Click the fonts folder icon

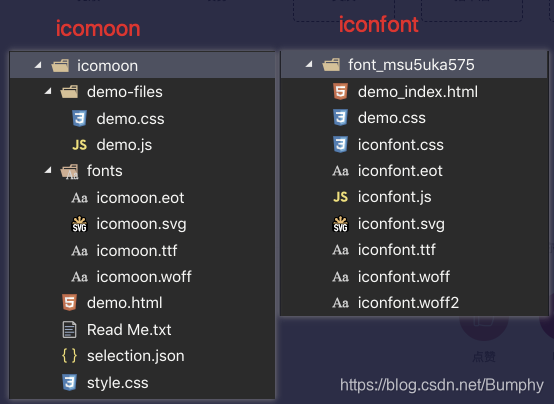pos(69,171)
